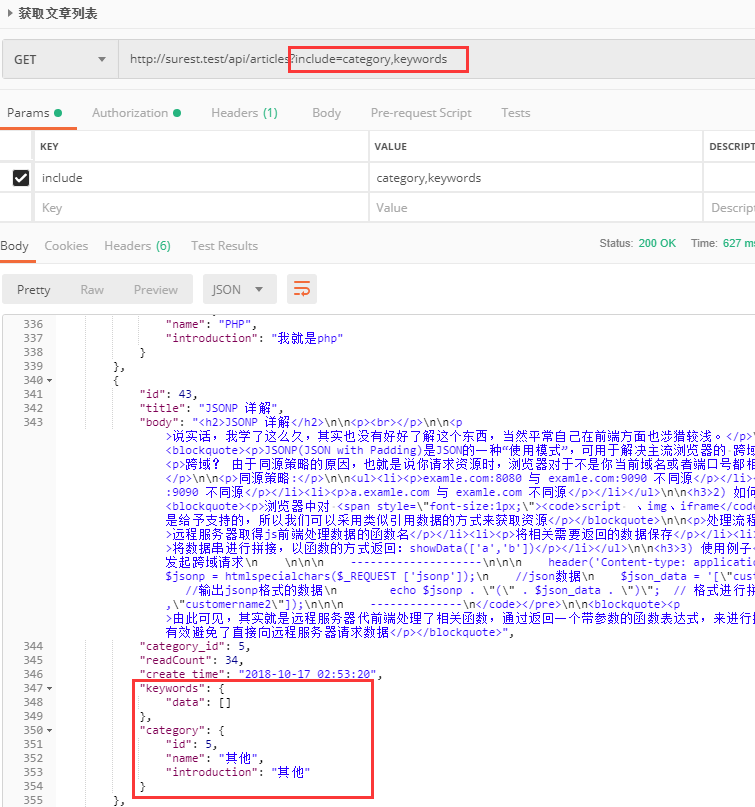Click the "id": 43 line
This screenshot has width=755, height=807.
point(168,394)
